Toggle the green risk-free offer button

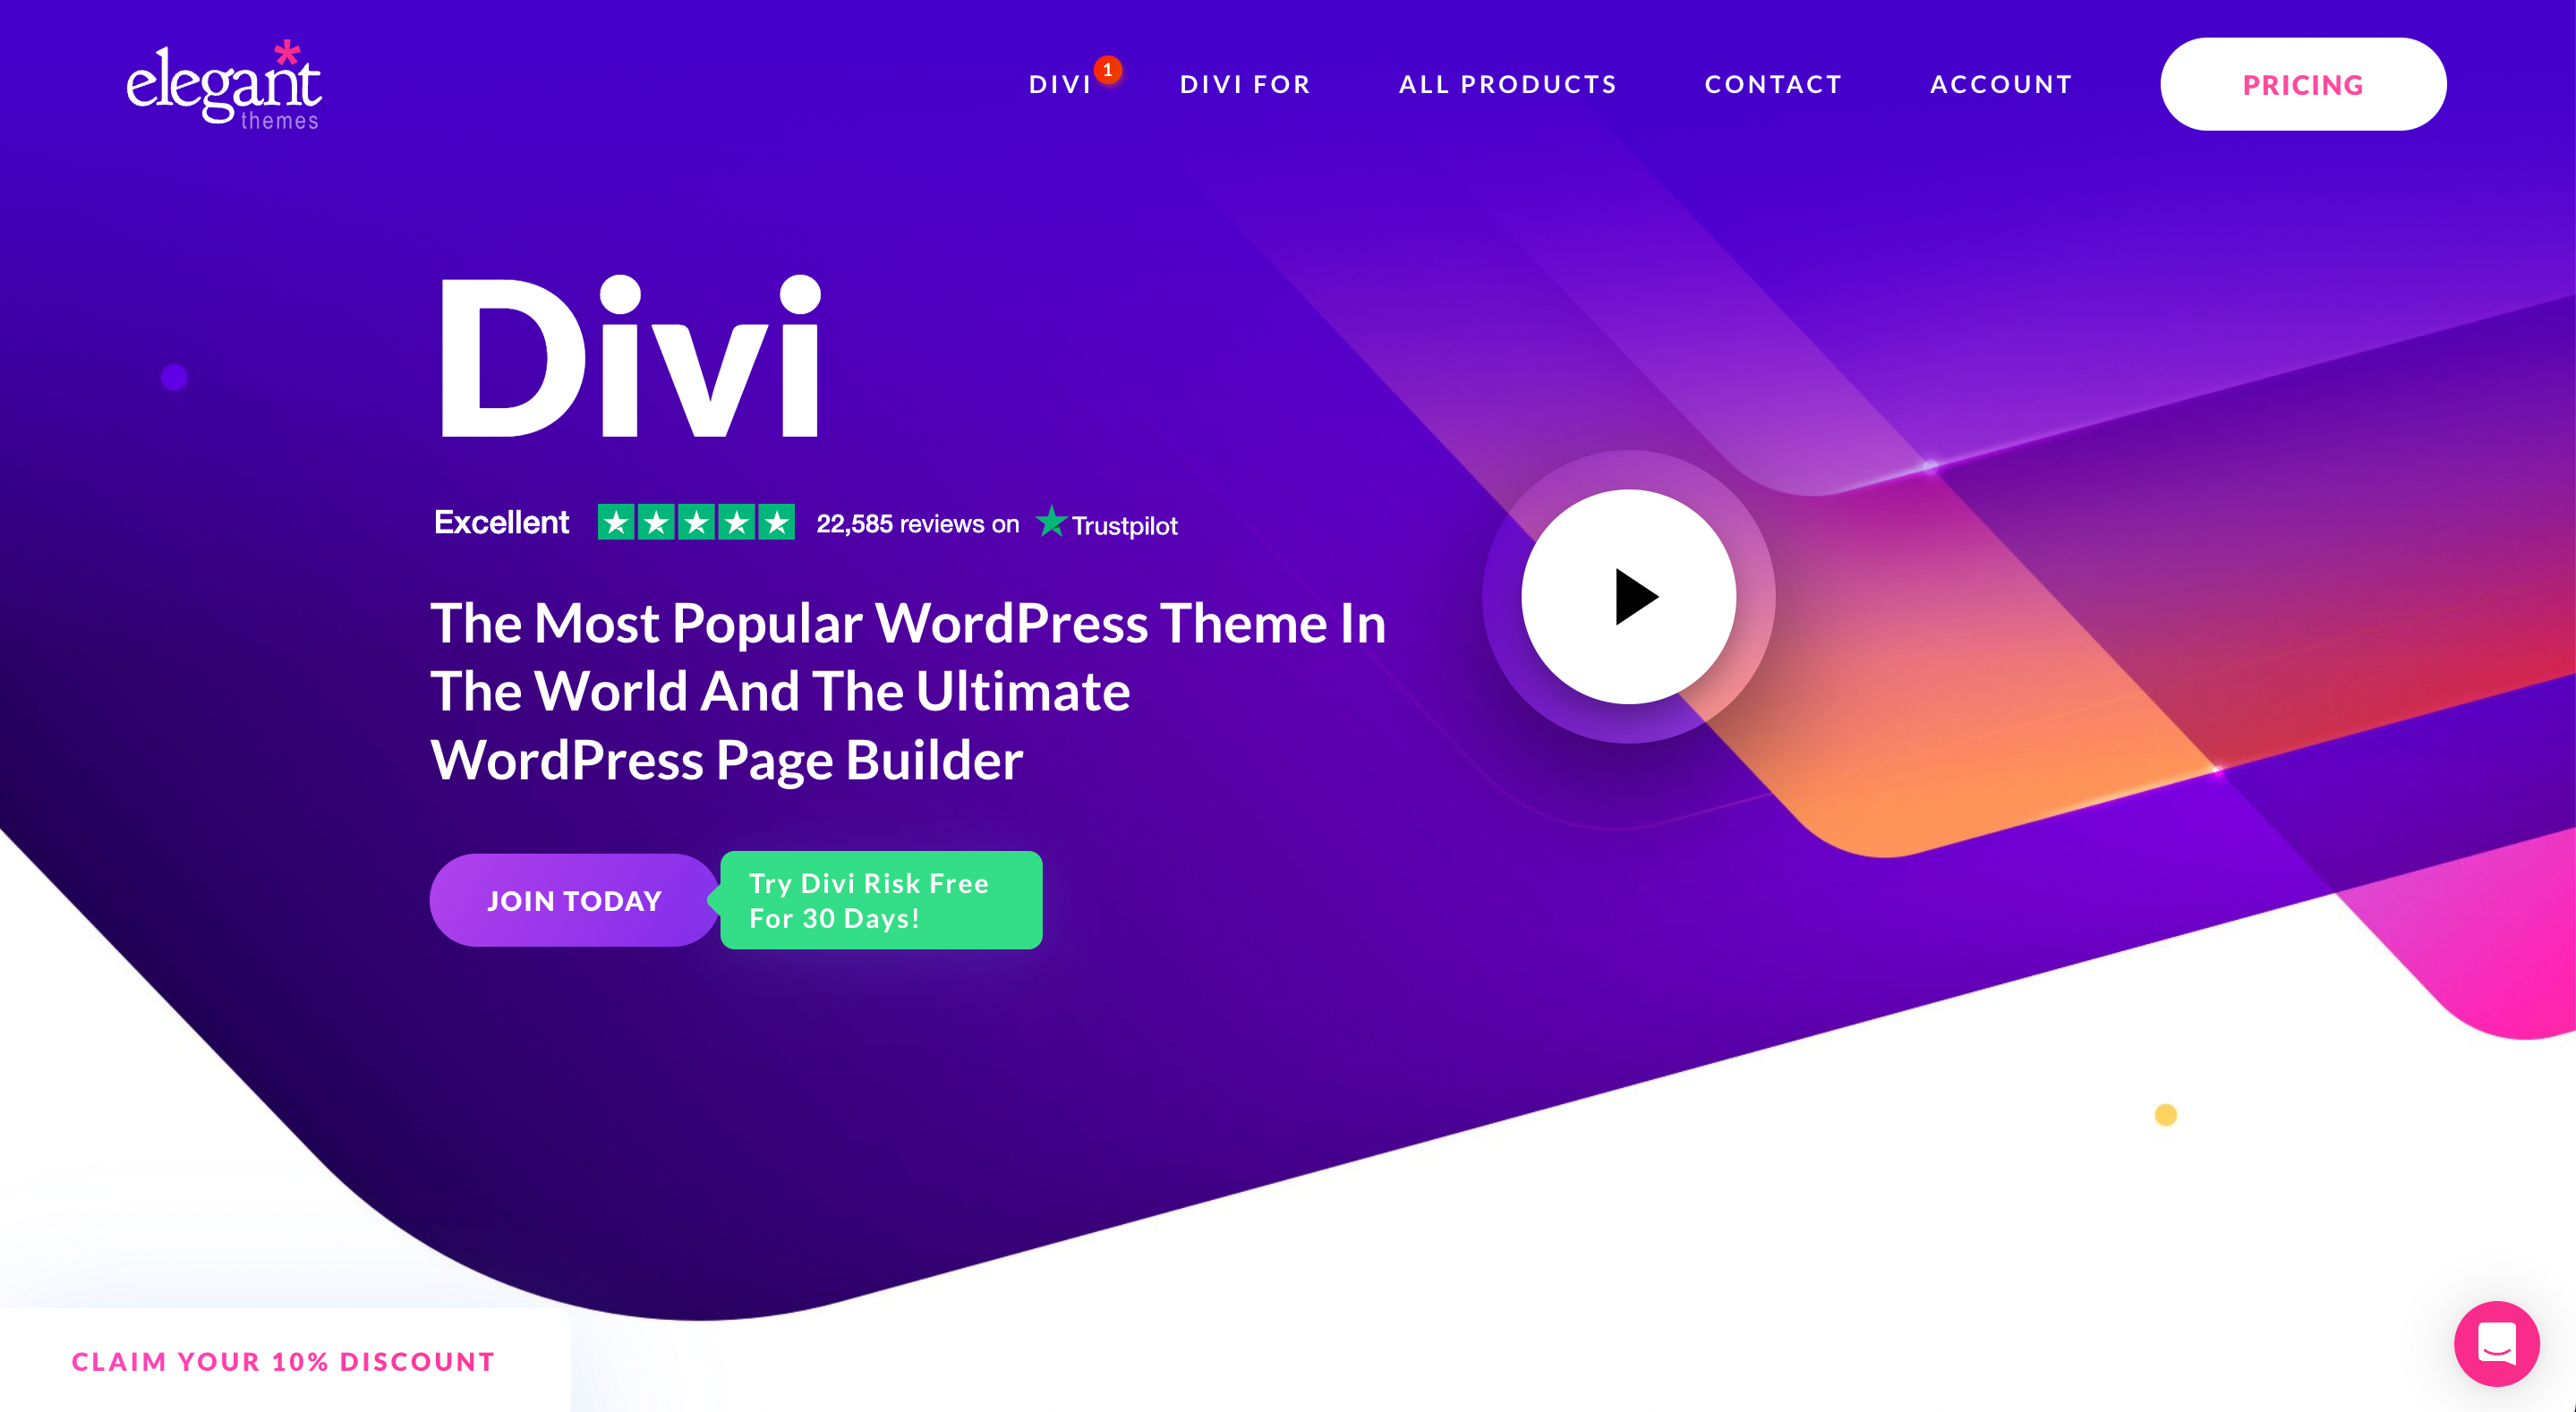pos(878,899)
